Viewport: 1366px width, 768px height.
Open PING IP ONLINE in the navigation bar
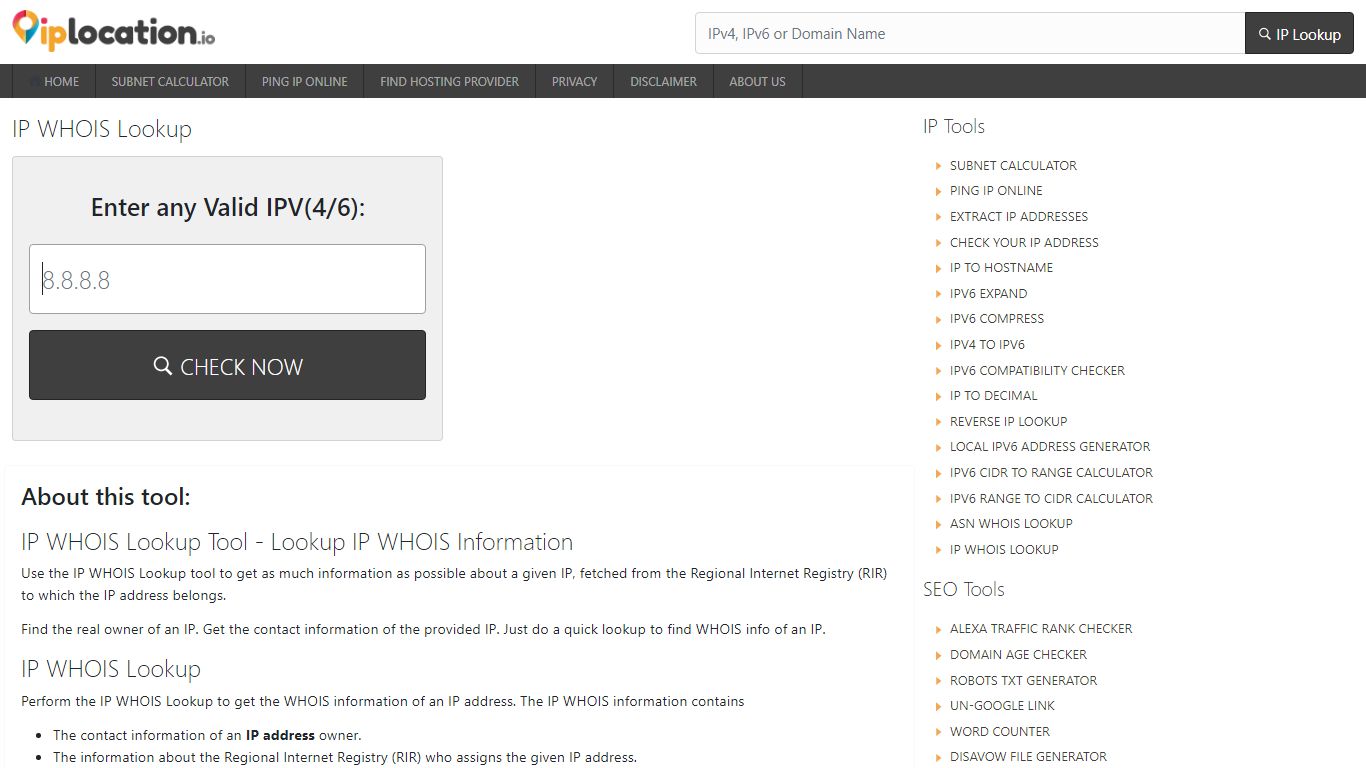pos(305,81)
